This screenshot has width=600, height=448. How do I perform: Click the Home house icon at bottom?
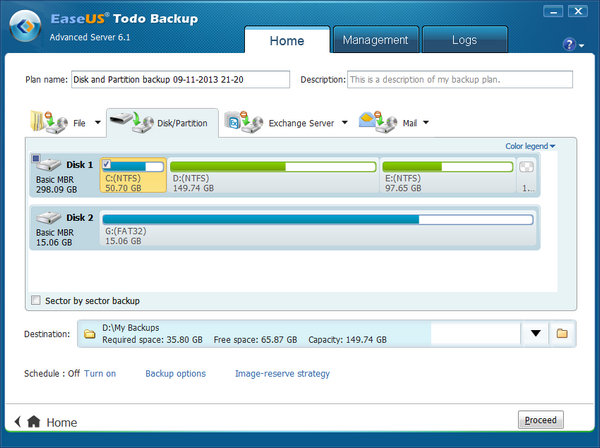34,422
